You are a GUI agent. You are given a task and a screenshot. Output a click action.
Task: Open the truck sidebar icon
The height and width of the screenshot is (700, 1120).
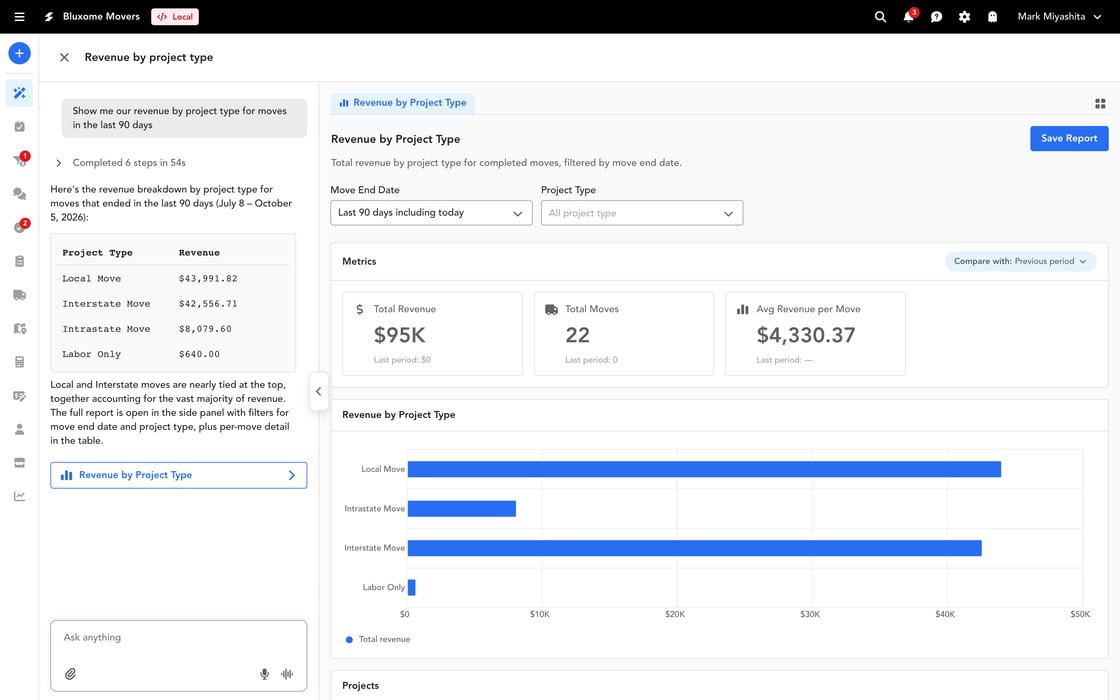(19, 294)
